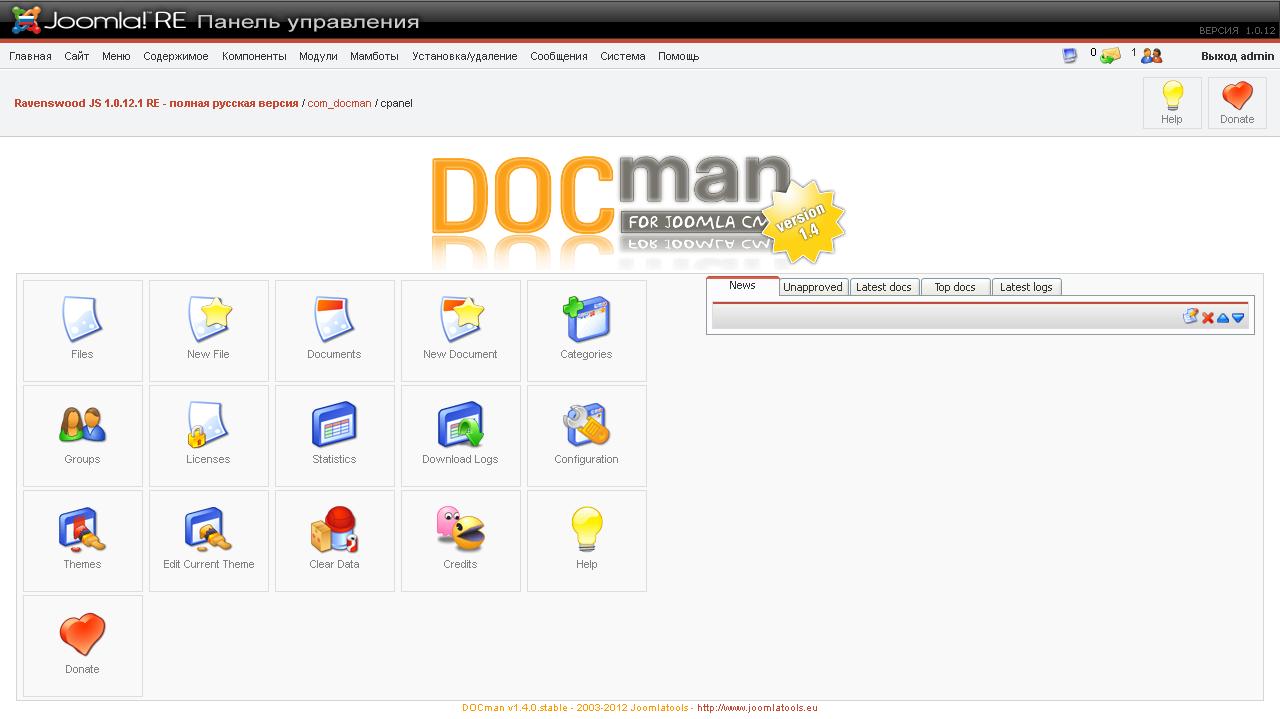Switch to the News tab
The image size is (1280, 719).
click(x=742, y=285)
